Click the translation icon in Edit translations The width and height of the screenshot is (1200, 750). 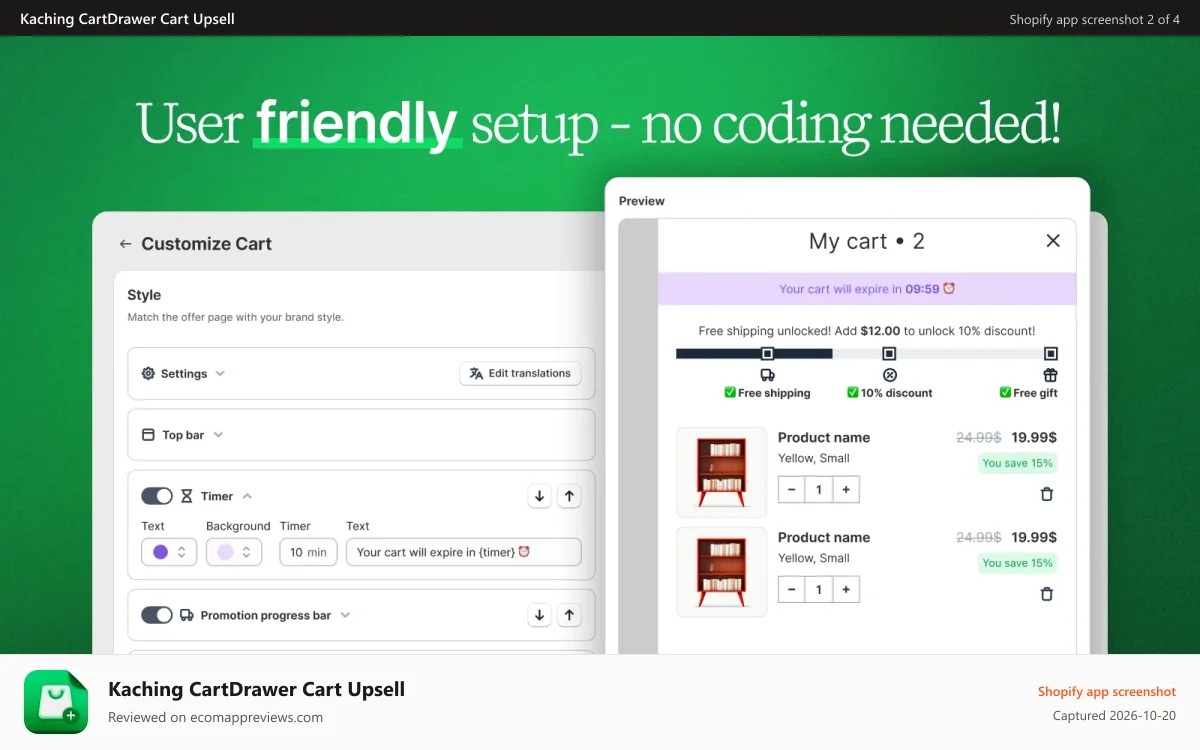476,373
